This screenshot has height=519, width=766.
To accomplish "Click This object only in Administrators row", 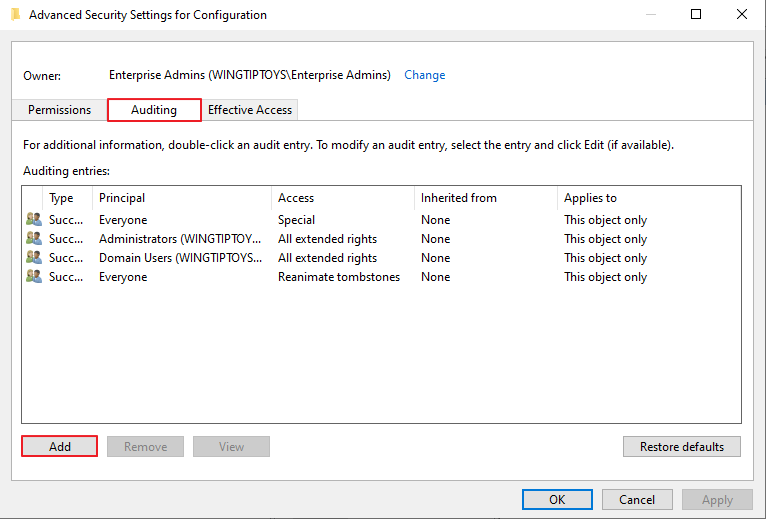I will (605, 239).
